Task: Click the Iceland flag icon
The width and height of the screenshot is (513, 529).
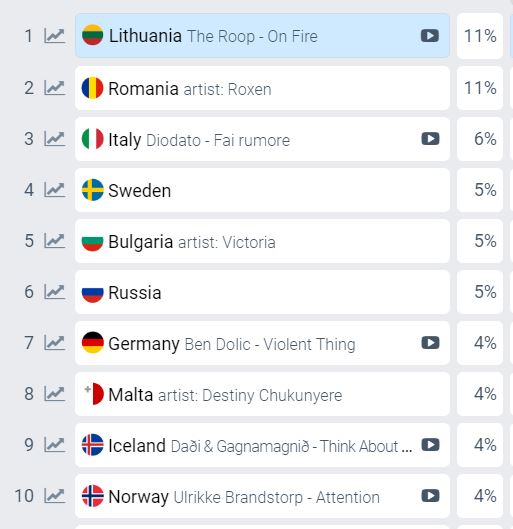Action: 92,445
